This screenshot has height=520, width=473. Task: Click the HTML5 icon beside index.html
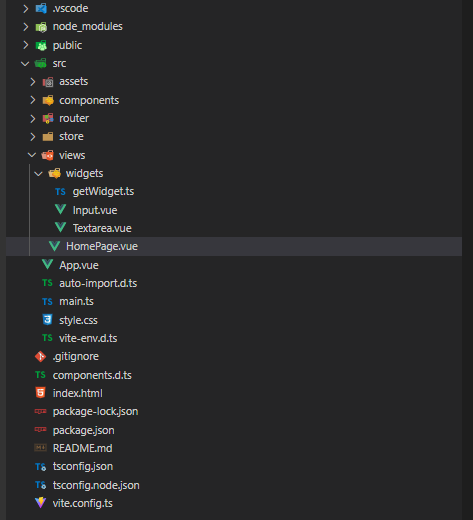coord(41,393)
